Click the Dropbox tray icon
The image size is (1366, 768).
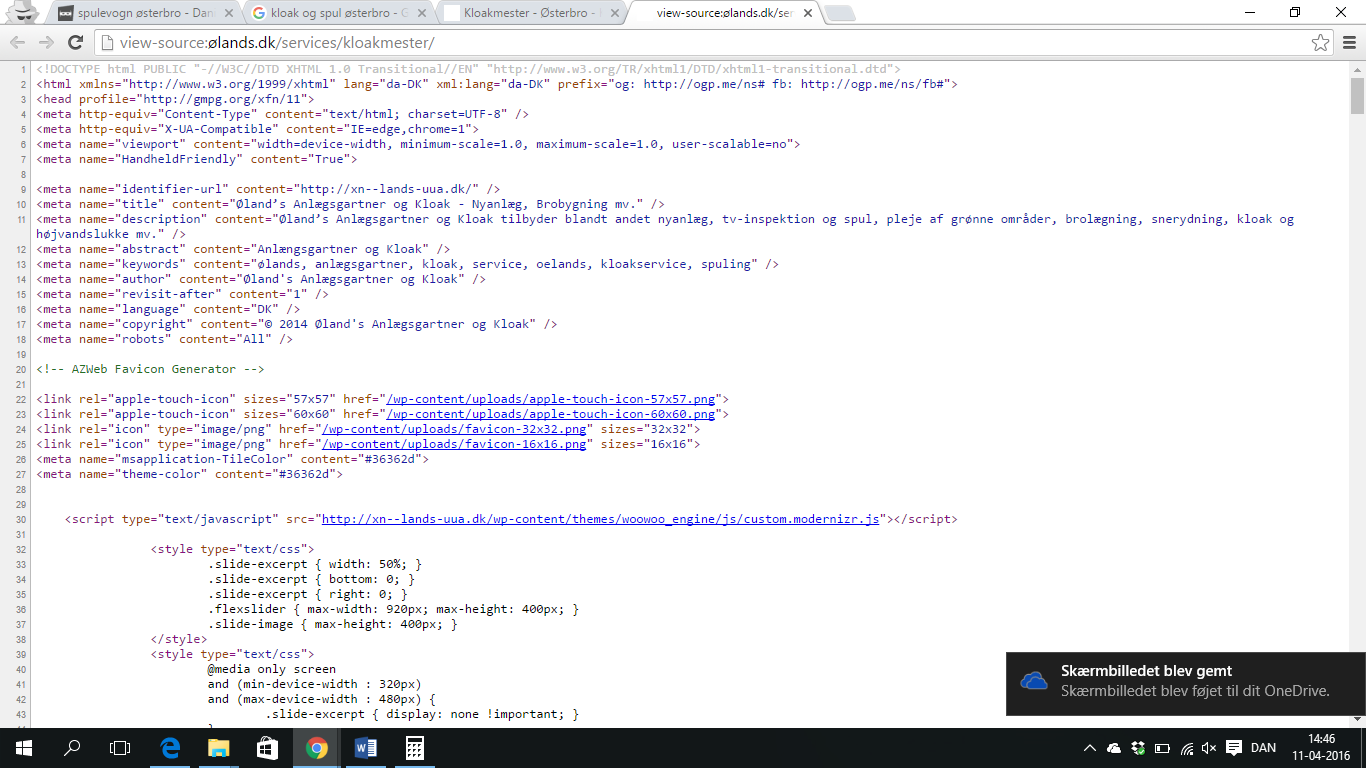pos(1138,748)
